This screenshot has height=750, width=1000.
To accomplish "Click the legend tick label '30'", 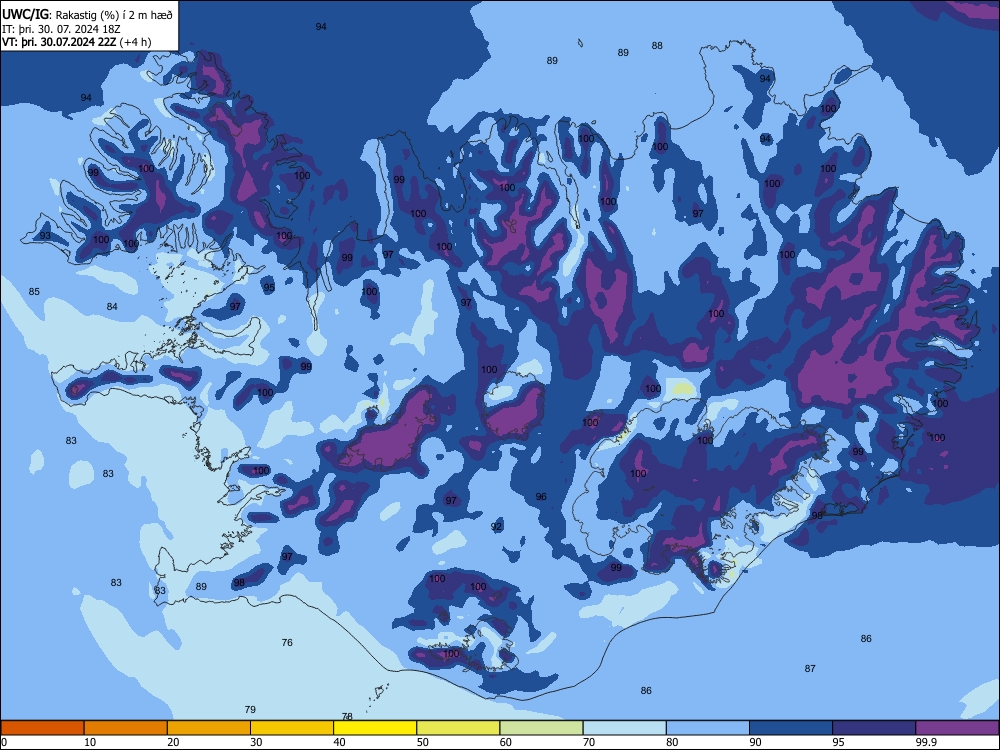I will click(256, 742).
